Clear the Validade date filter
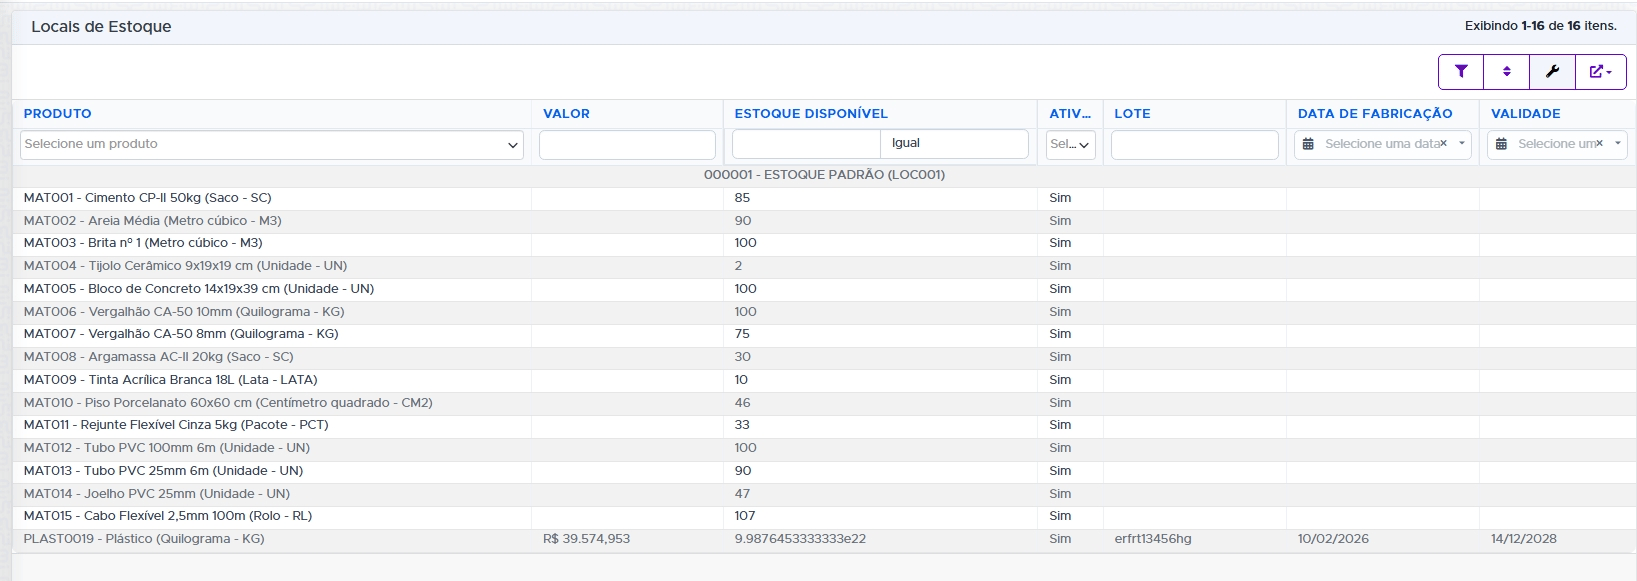 pyautogui.click(x=1599, y=144)
